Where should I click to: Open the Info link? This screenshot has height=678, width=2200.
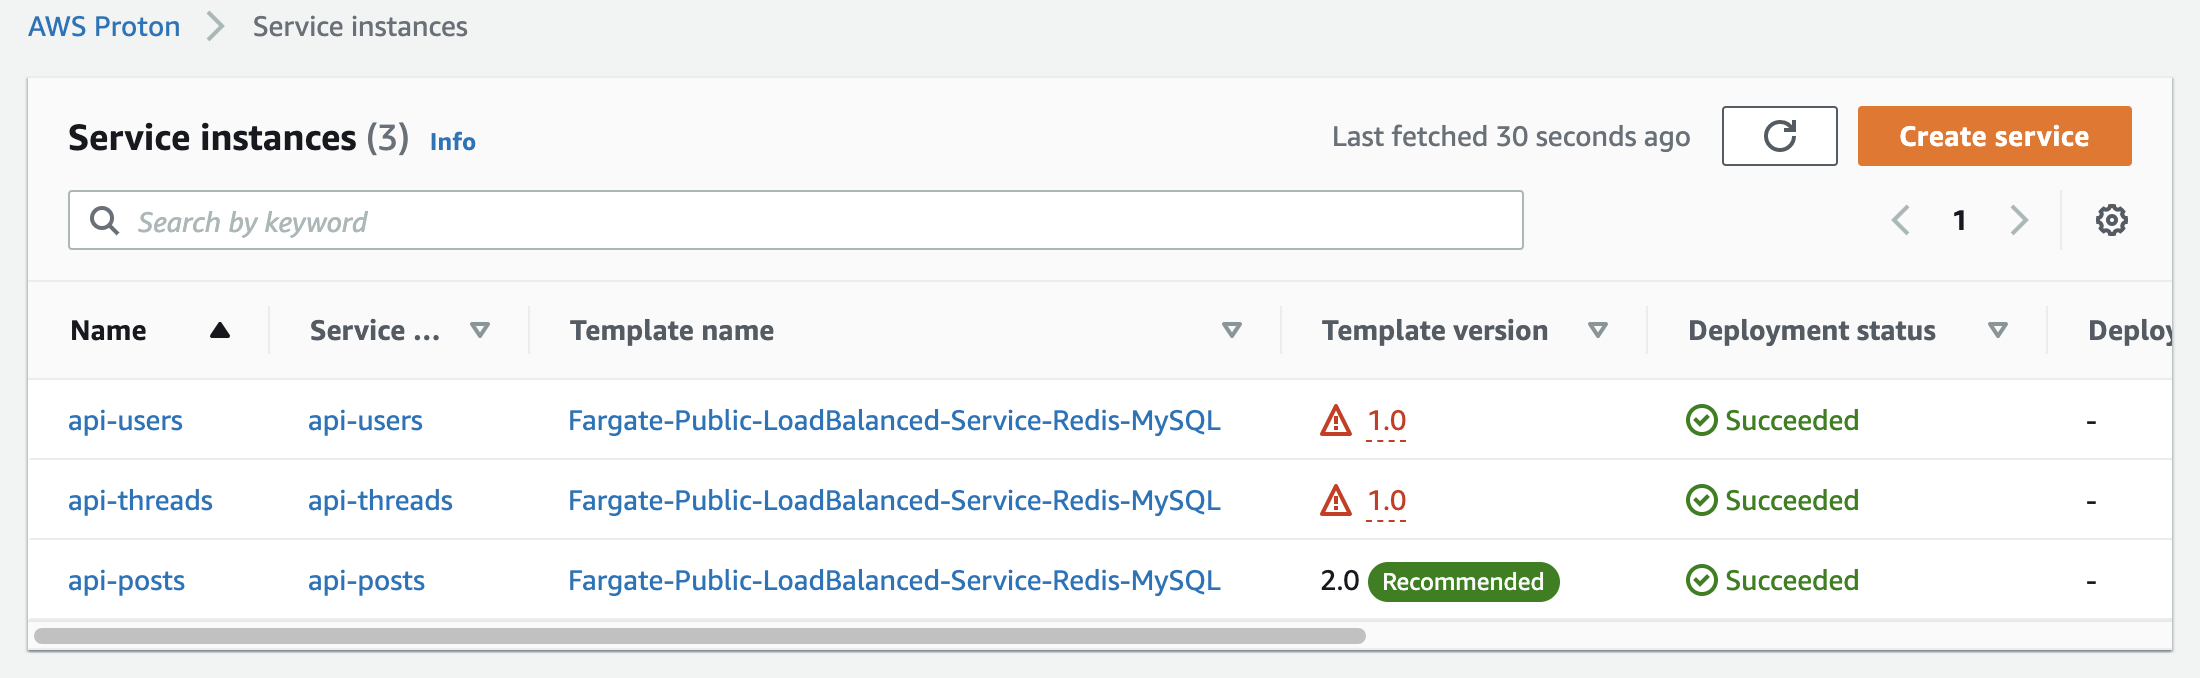coord(452,141)
